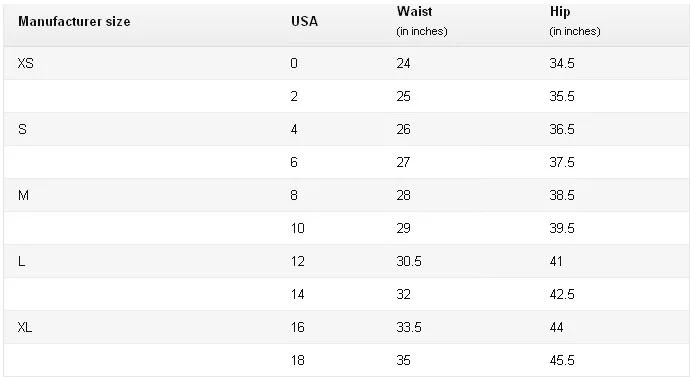Click the Hip column header
The width and height of the screenshot is (690, 378).
click(x=560, y=12)
